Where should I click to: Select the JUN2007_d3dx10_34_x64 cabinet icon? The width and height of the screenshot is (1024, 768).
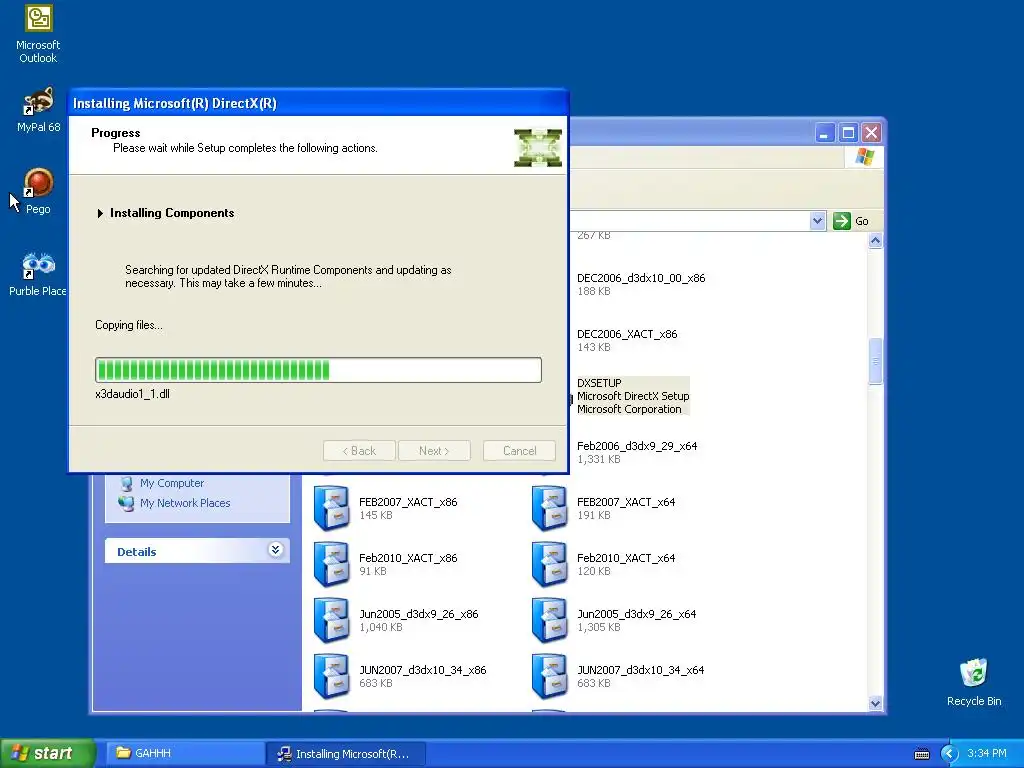549,676
